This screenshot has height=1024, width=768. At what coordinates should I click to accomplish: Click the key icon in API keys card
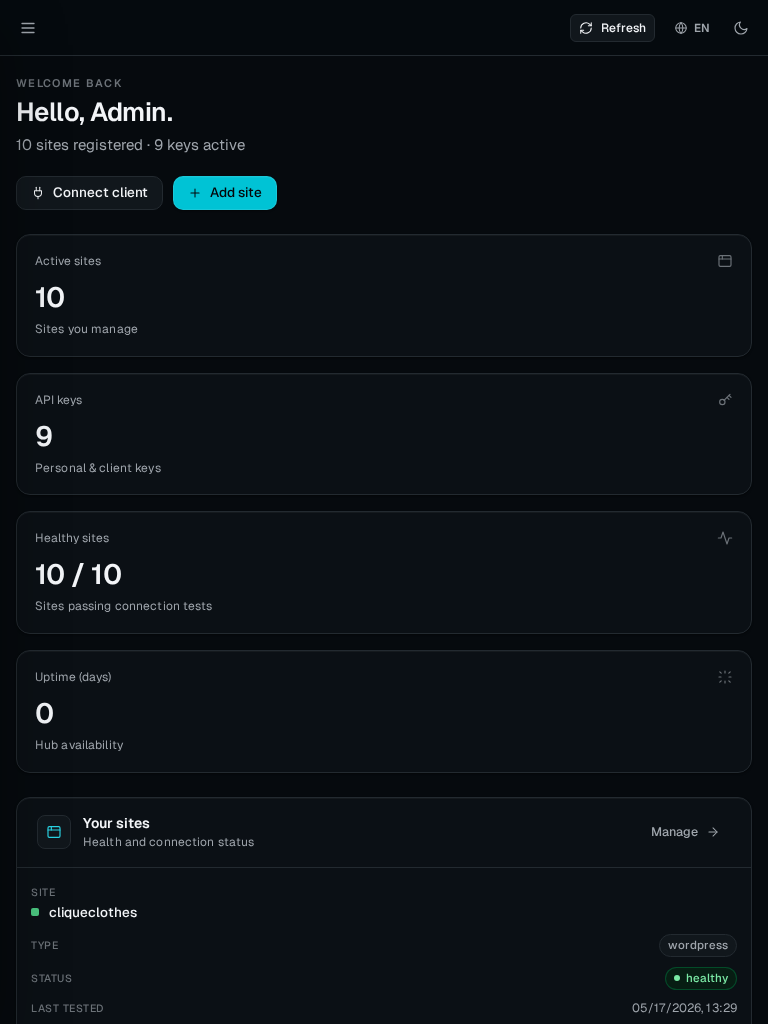coord(724,400)
